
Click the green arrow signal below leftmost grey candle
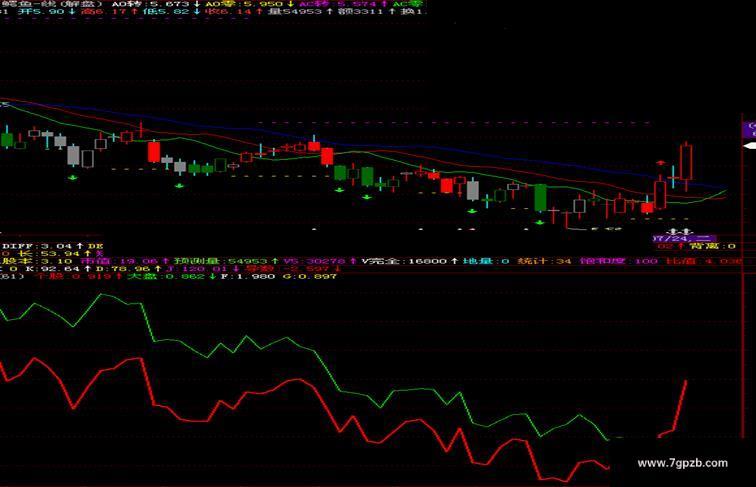point(73,178)
